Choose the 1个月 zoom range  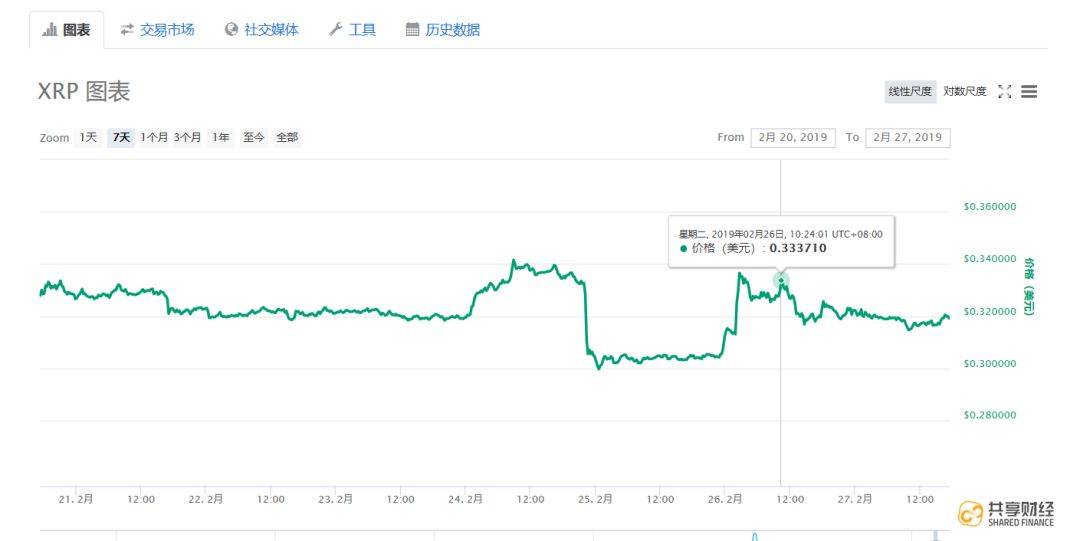tap(154, 138)
